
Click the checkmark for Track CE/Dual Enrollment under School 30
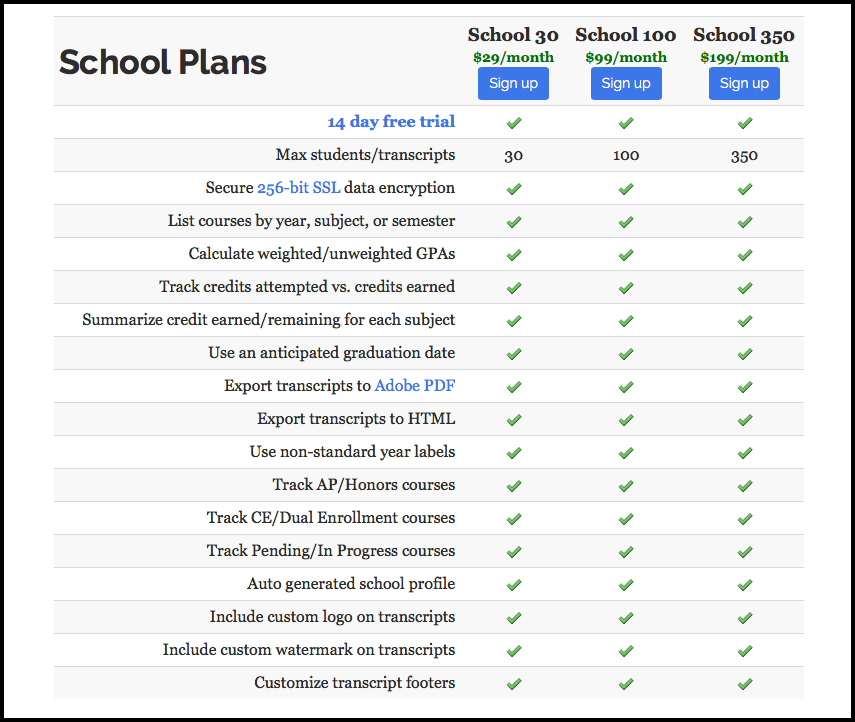pos(513,518)
